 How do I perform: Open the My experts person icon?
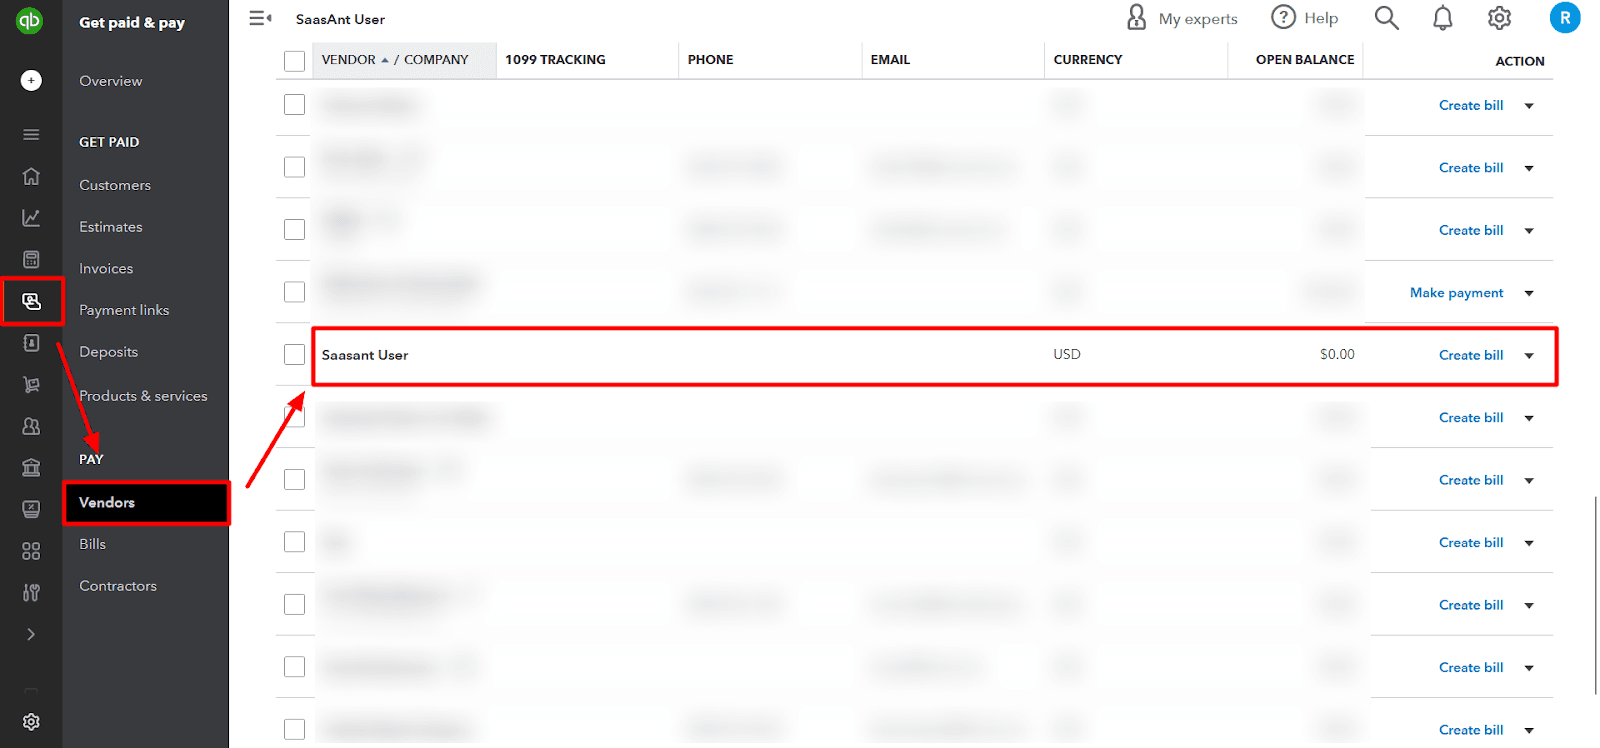pyautogui.click(x=1136, y=17)
